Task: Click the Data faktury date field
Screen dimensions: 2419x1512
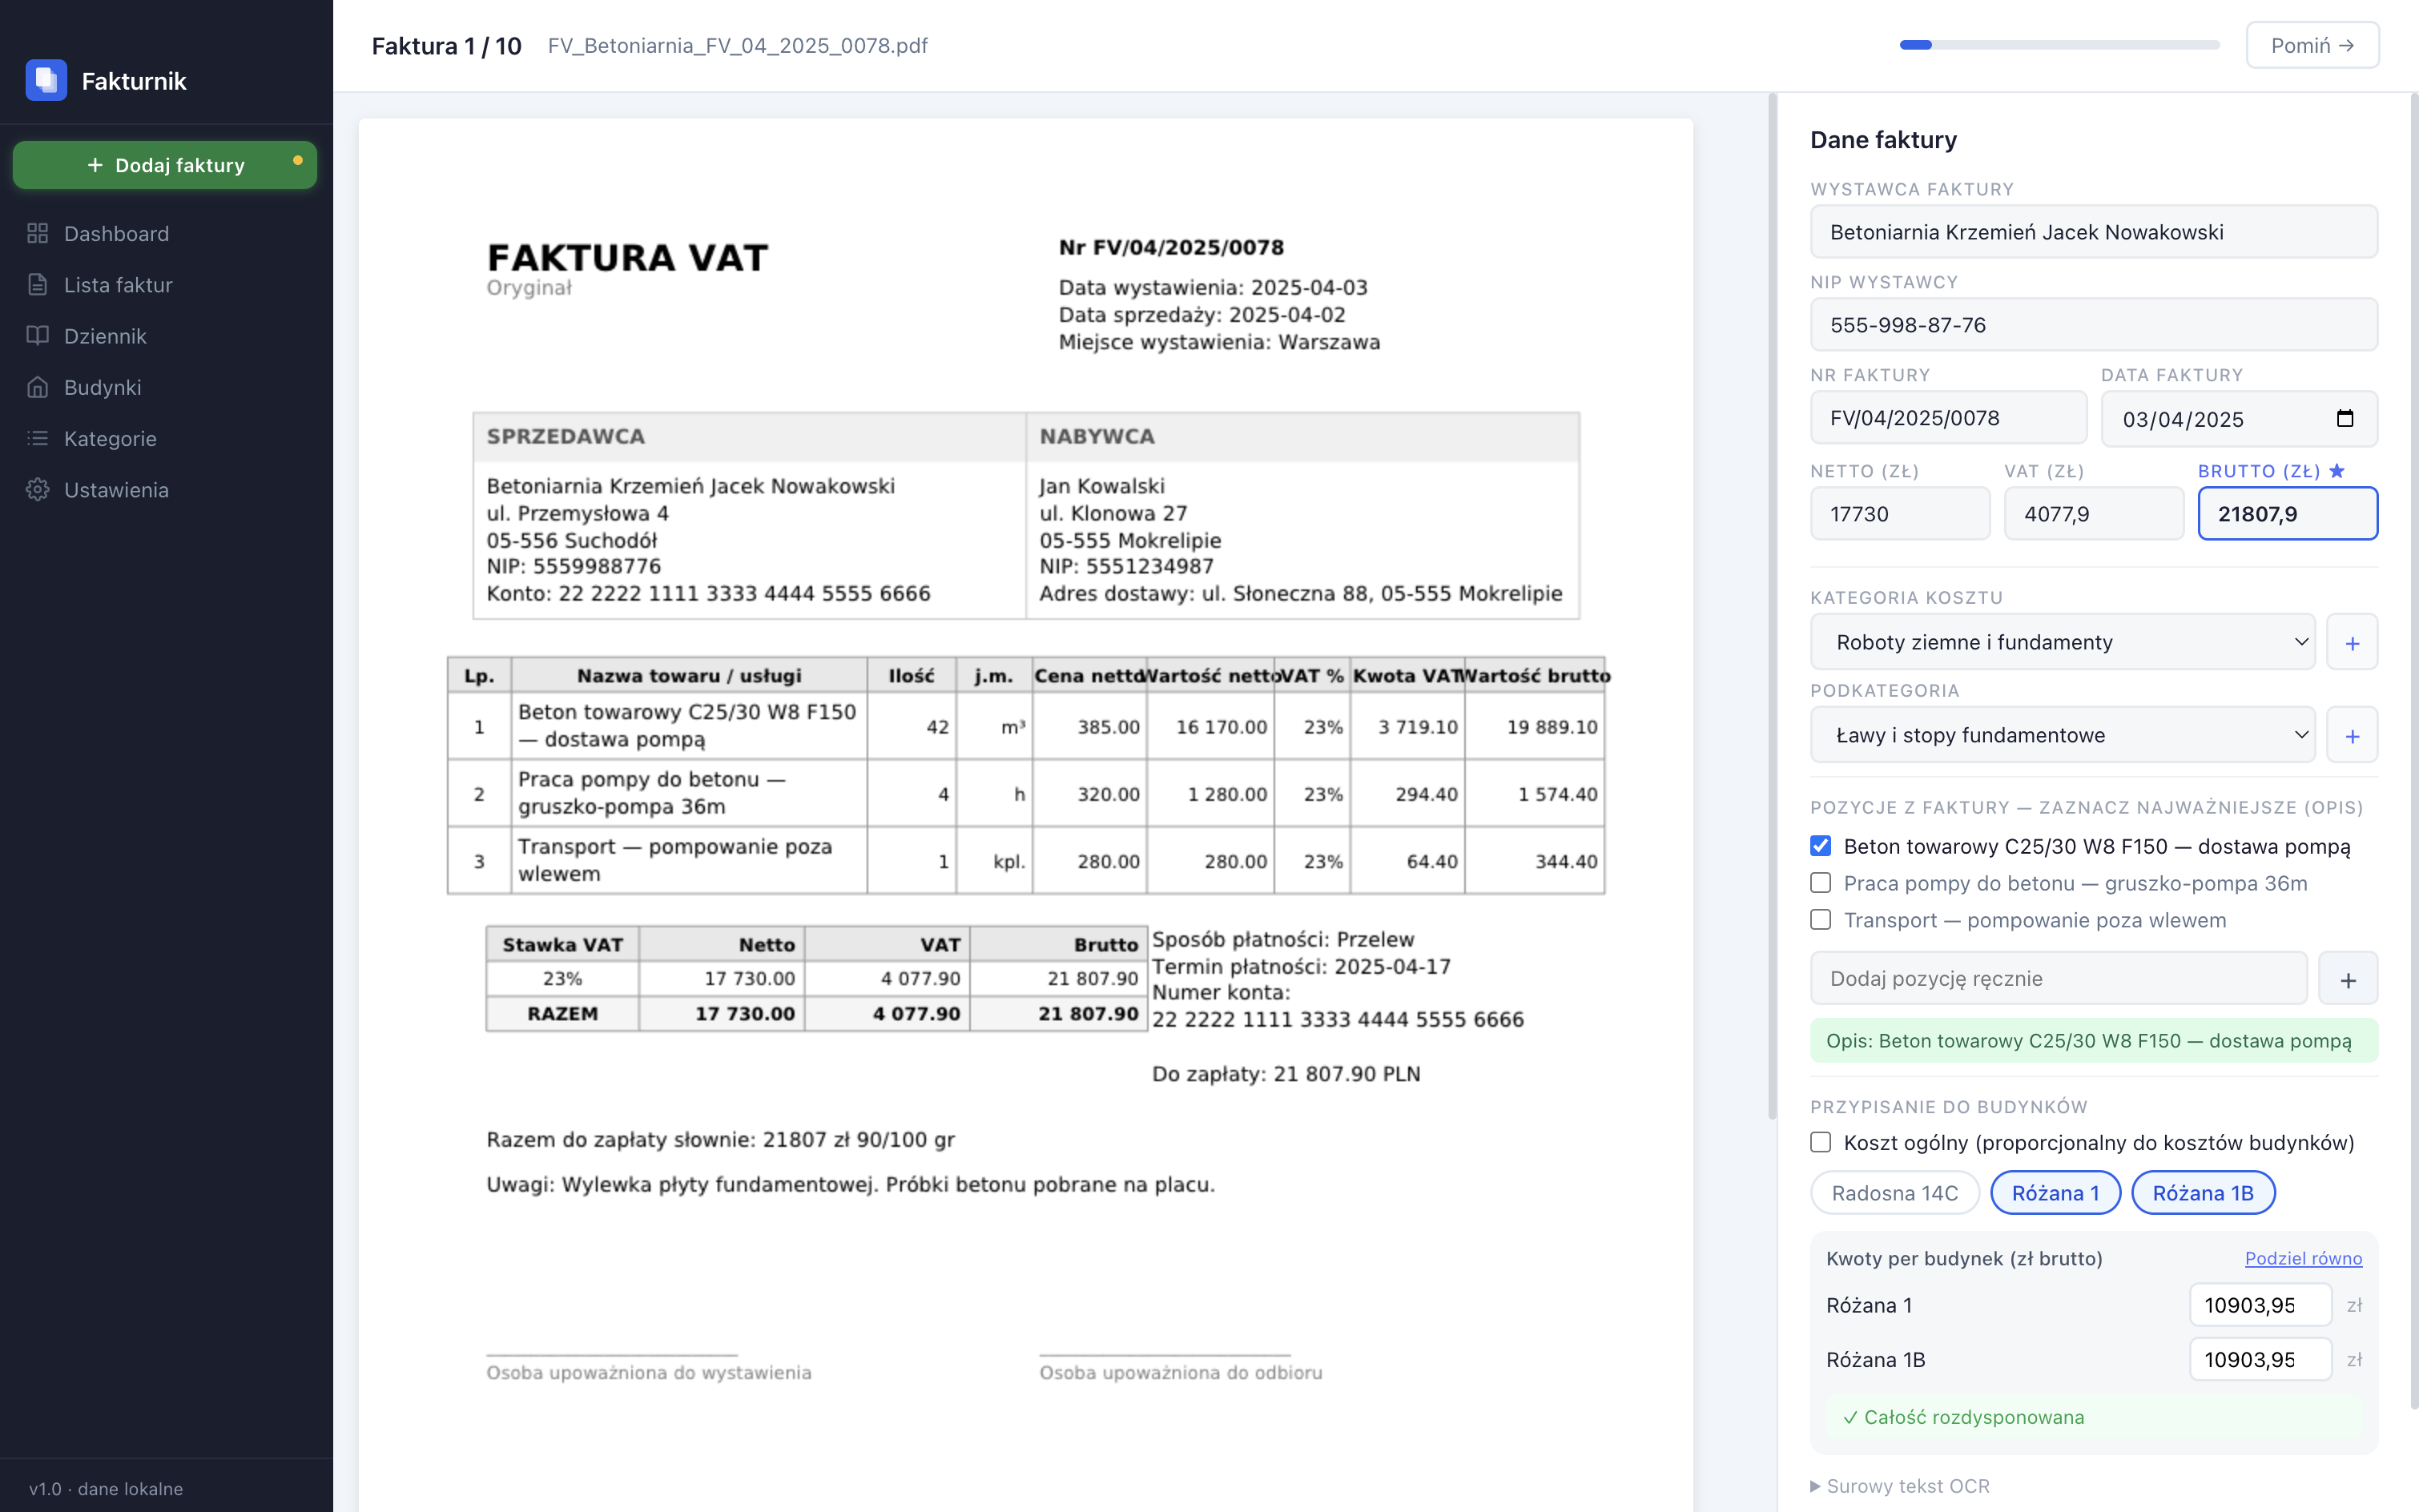Action: (x=2239, y=419)
